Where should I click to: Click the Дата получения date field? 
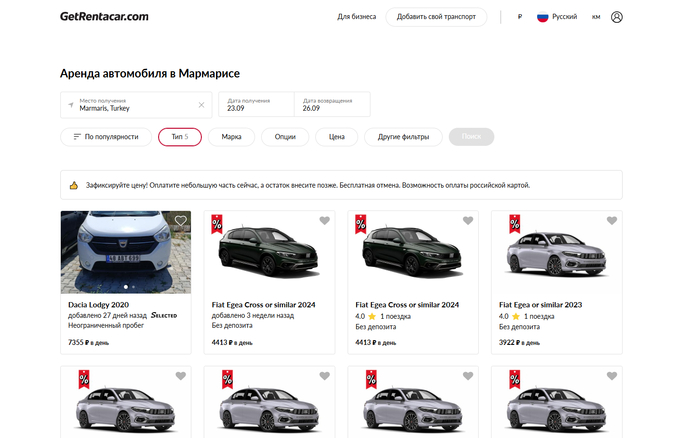tap(255, 104)
